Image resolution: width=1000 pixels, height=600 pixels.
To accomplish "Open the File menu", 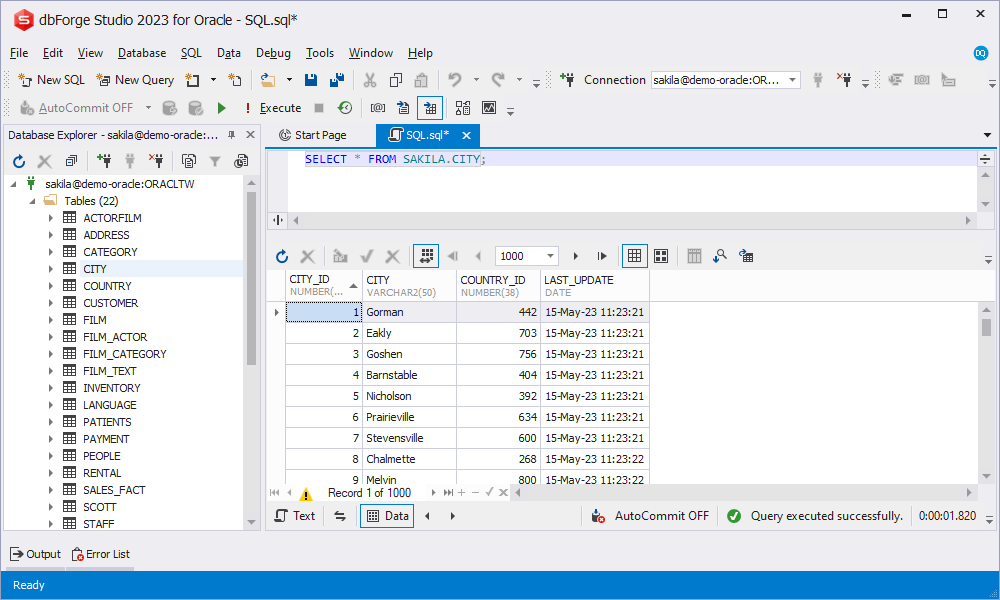I will pyautogui.click(x=19, y=53).
